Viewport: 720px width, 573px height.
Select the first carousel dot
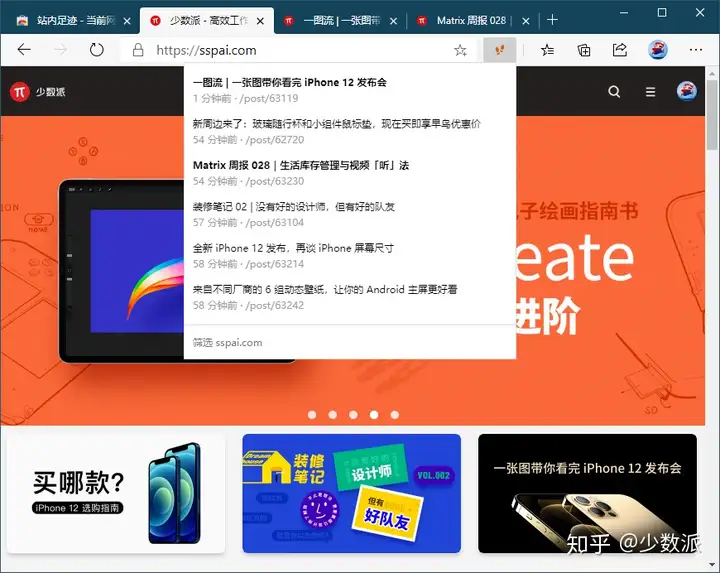coord(312,415)
